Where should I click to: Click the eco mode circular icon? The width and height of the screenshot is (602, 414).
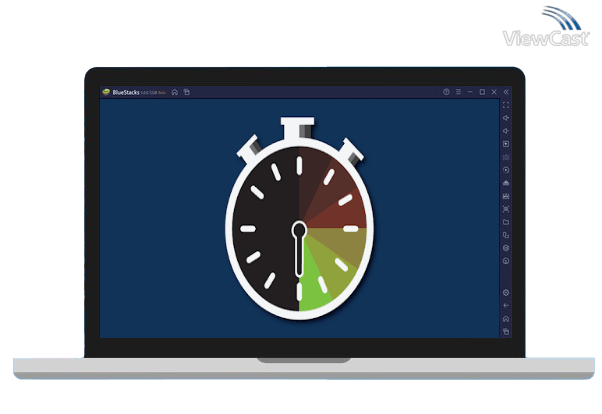pos(506,261)
